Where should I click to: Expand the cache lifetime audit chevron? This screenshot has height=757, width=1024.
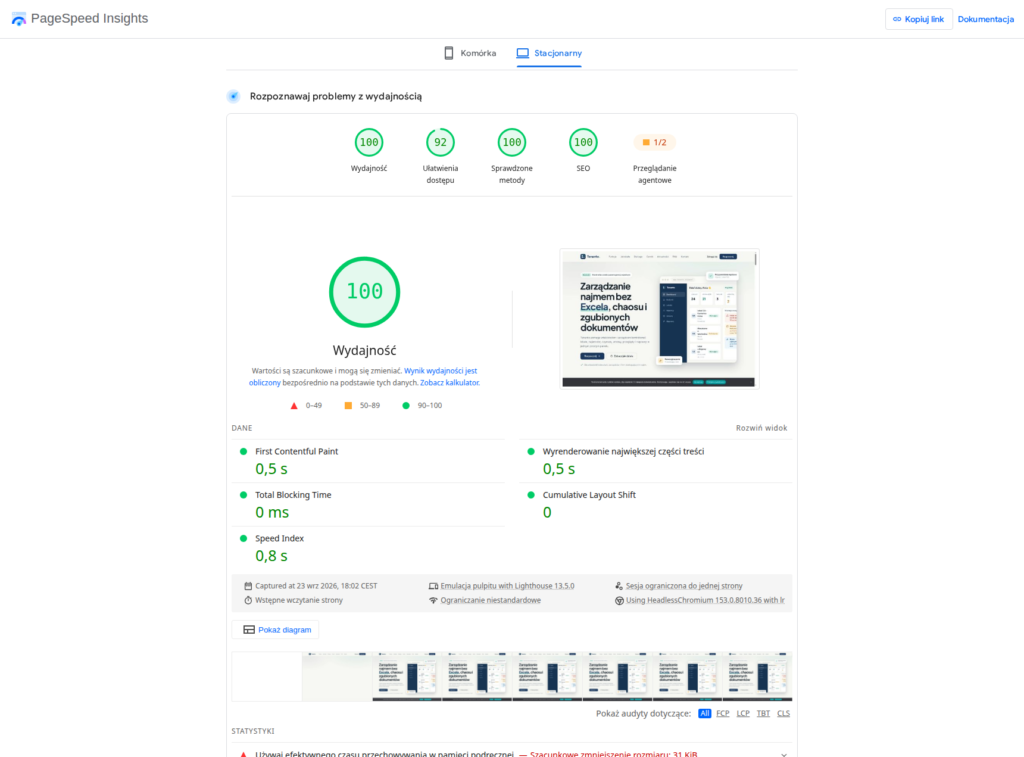[x=784, y=754]
